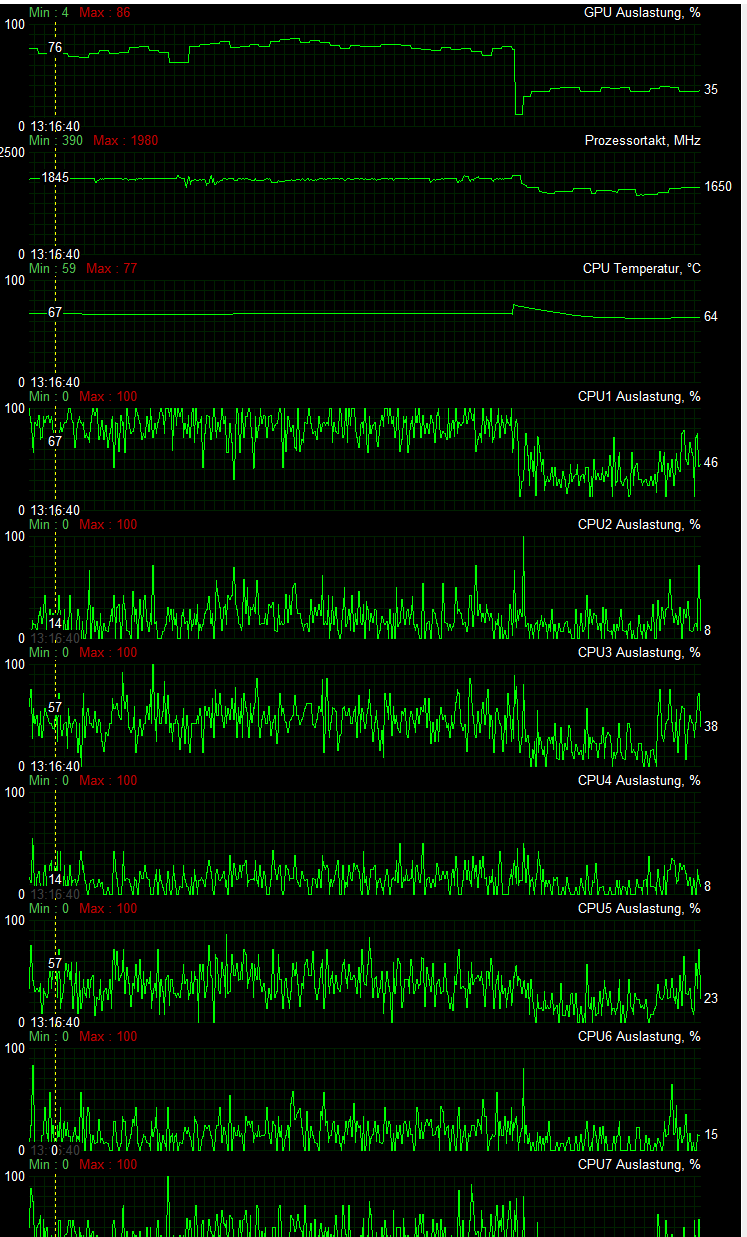
Task: Select the "Min : 59" temperature label
Action: coord(52,269)
